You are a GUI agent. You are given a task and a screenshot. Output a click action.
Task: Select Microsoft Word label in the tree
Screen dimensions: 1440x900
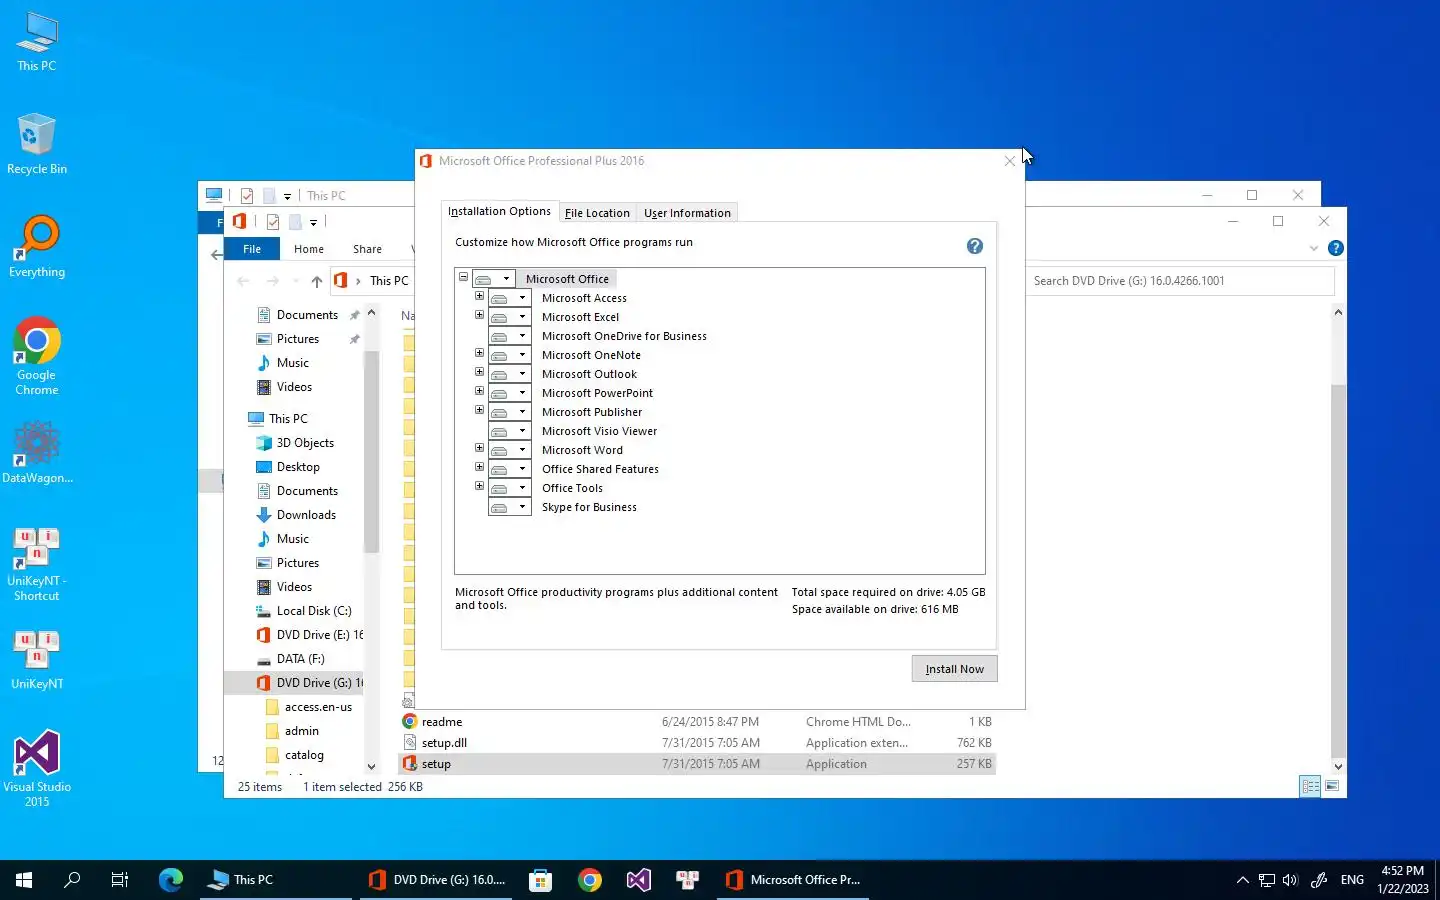582,450
